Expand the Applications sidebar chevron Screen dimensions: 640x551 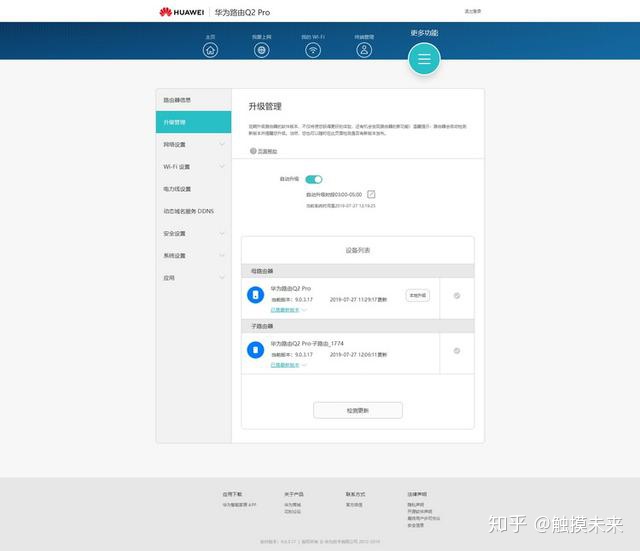222,278
